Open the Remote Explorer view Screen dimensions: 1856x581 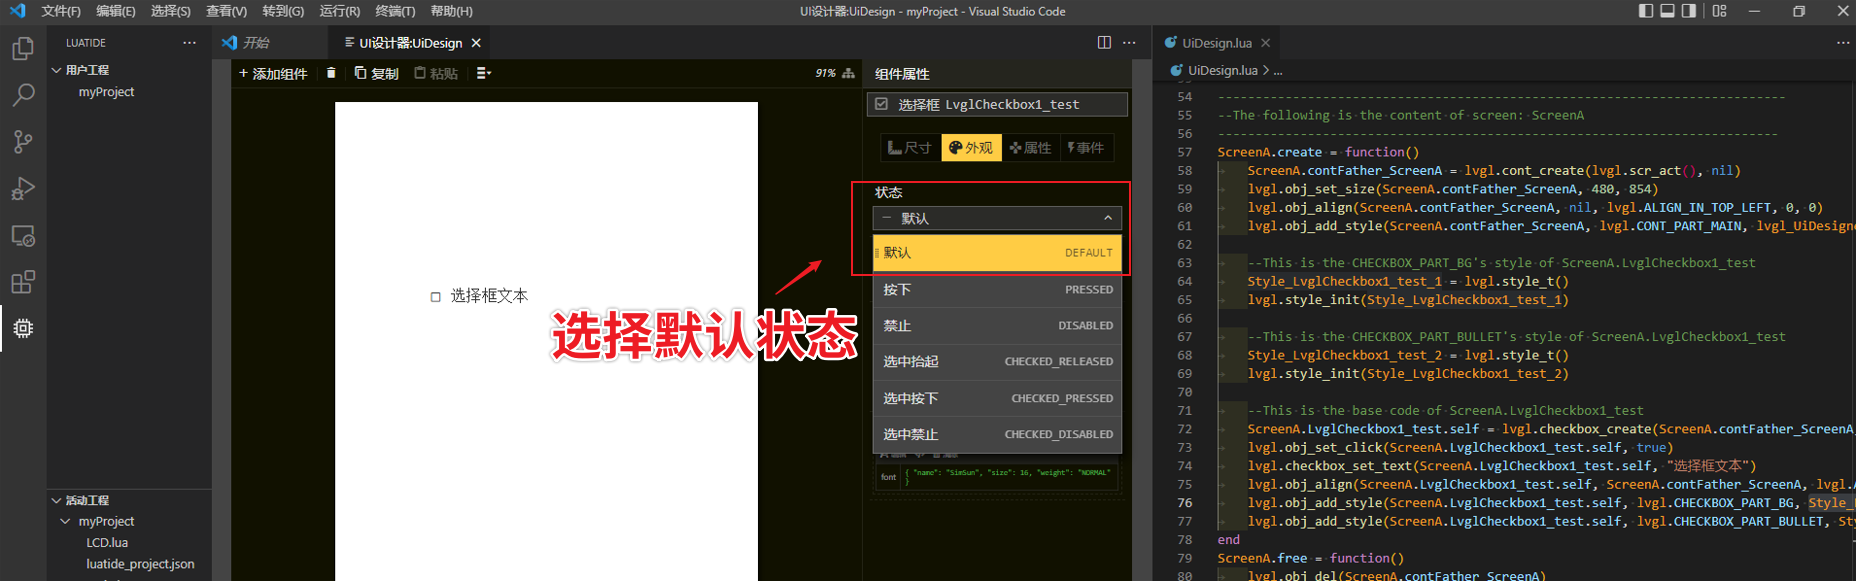click(23, 235)
